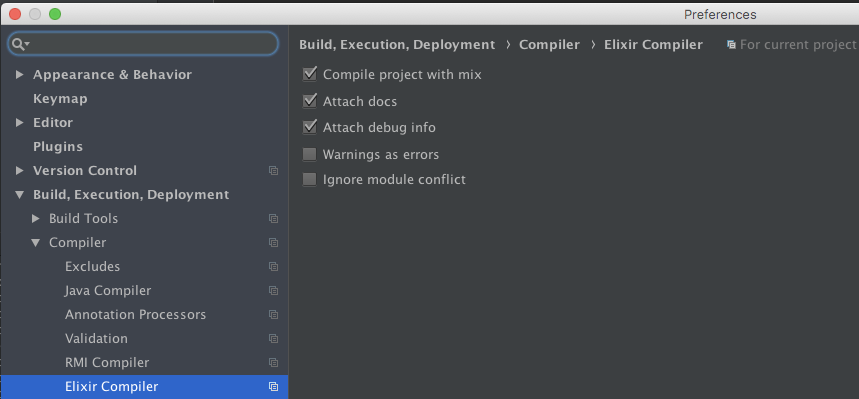Focus the preferences search field
The height and width of the screenshot is (399, 859).
pos(143,44)
